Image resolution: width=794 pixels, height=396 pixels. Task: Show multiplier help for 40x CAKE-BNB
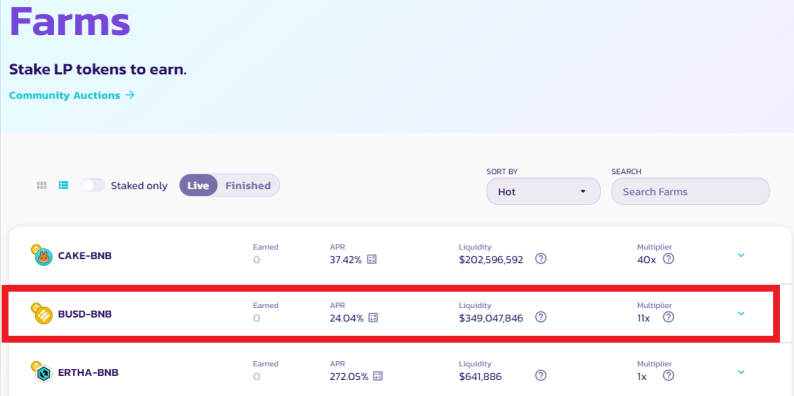click(x=668, y=259)
